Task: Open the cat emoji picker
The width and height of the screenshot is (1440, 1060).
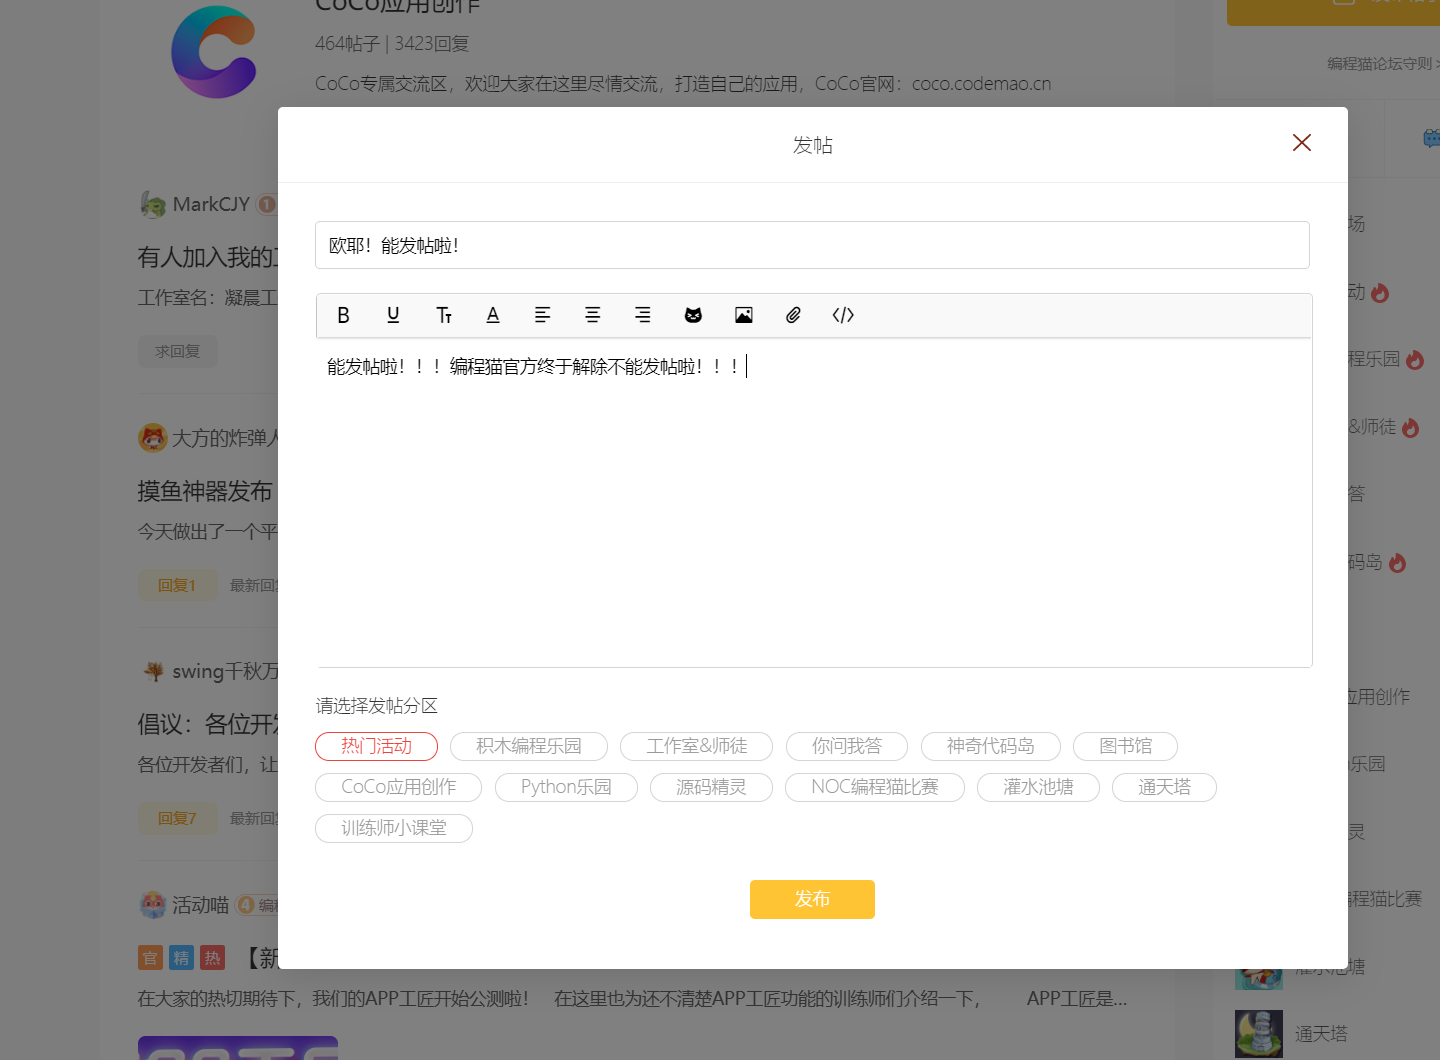Action: pos(693,315)
